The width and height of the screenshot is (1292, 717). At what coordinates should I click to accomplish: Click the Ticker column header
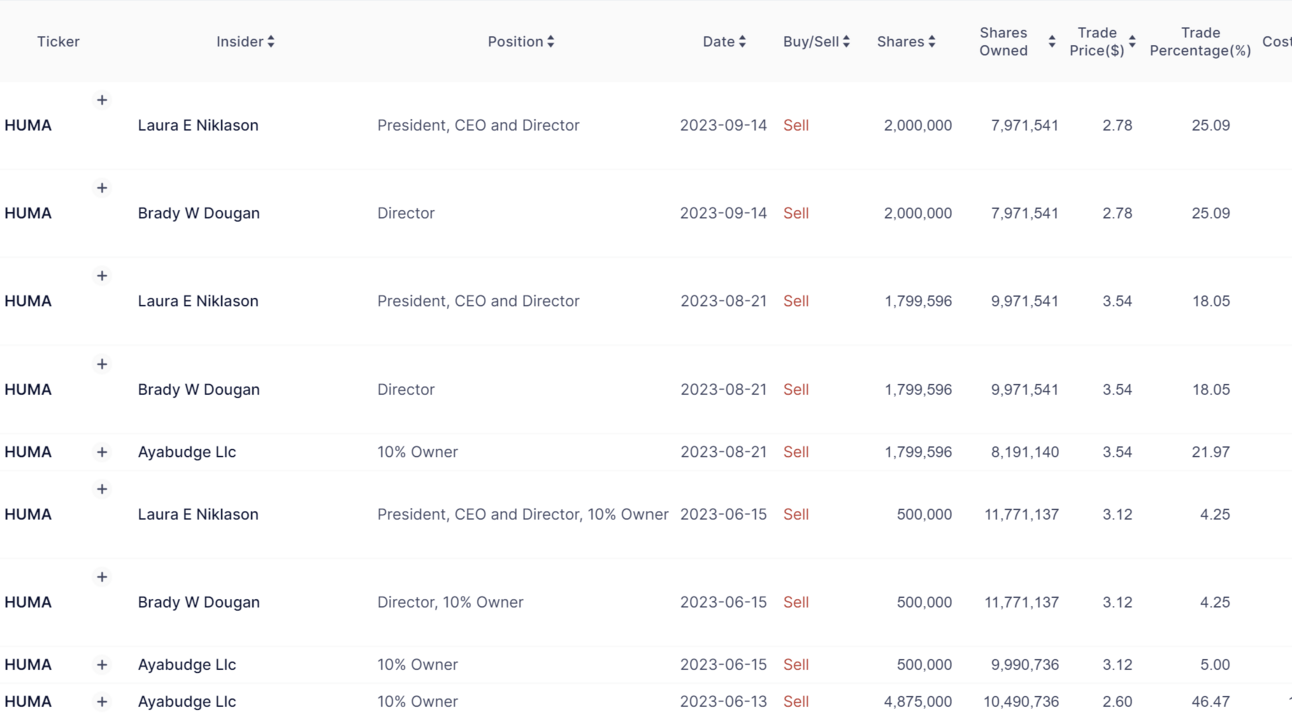[58, 41]
